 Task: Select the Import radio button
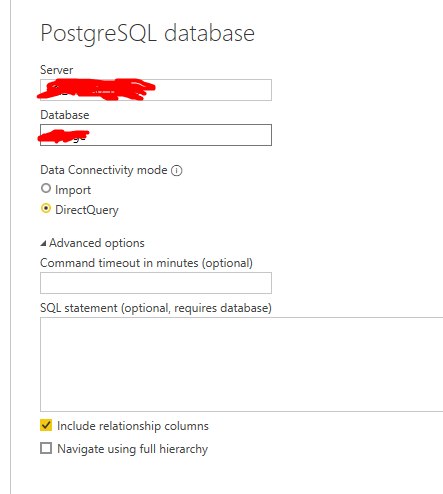[x=46, y=189]
